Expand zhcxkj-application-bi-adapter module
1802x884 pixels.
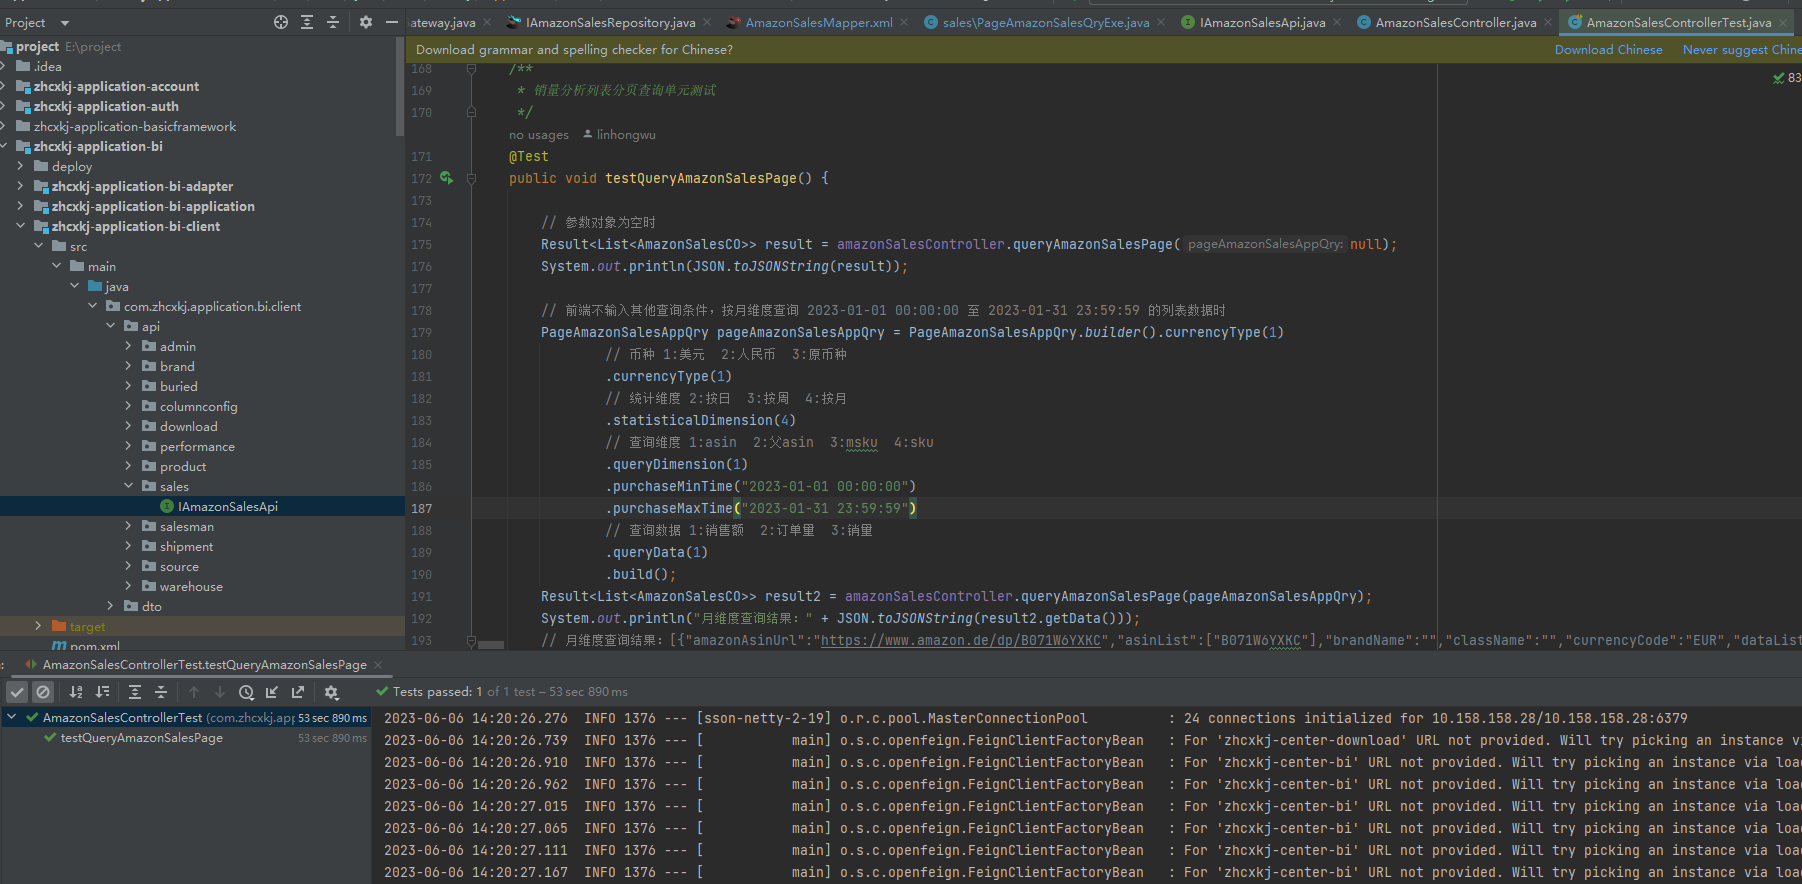[20, 186]
